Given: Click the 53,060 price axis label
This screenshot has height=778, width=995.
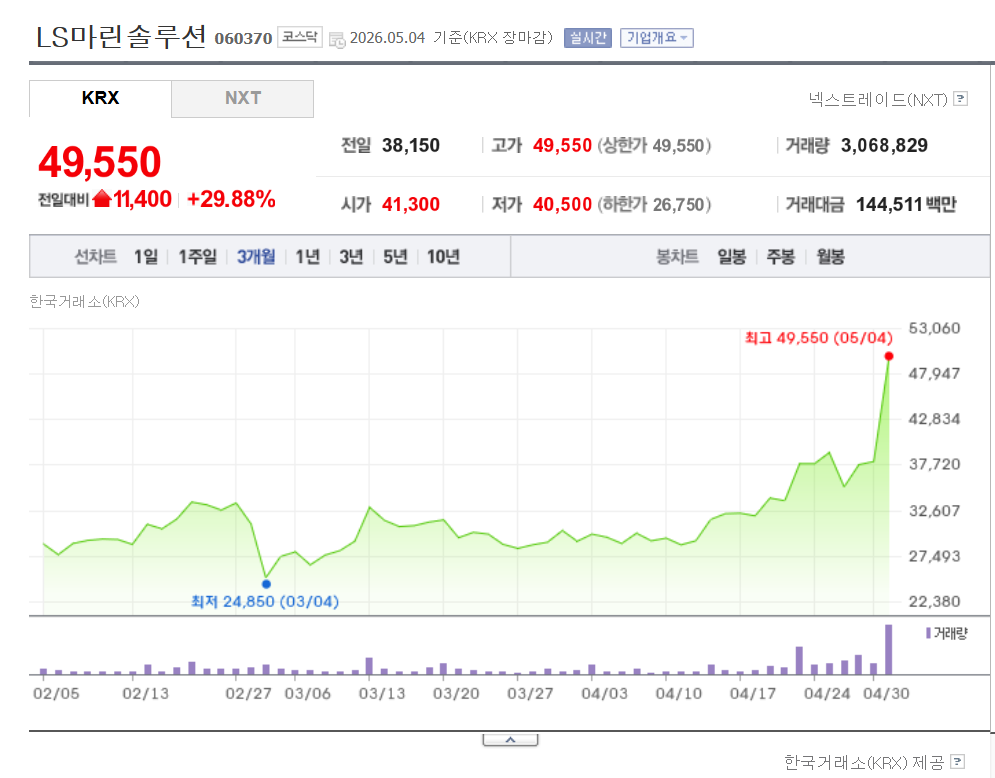Looking at the screenshot, I should point(934,328).
